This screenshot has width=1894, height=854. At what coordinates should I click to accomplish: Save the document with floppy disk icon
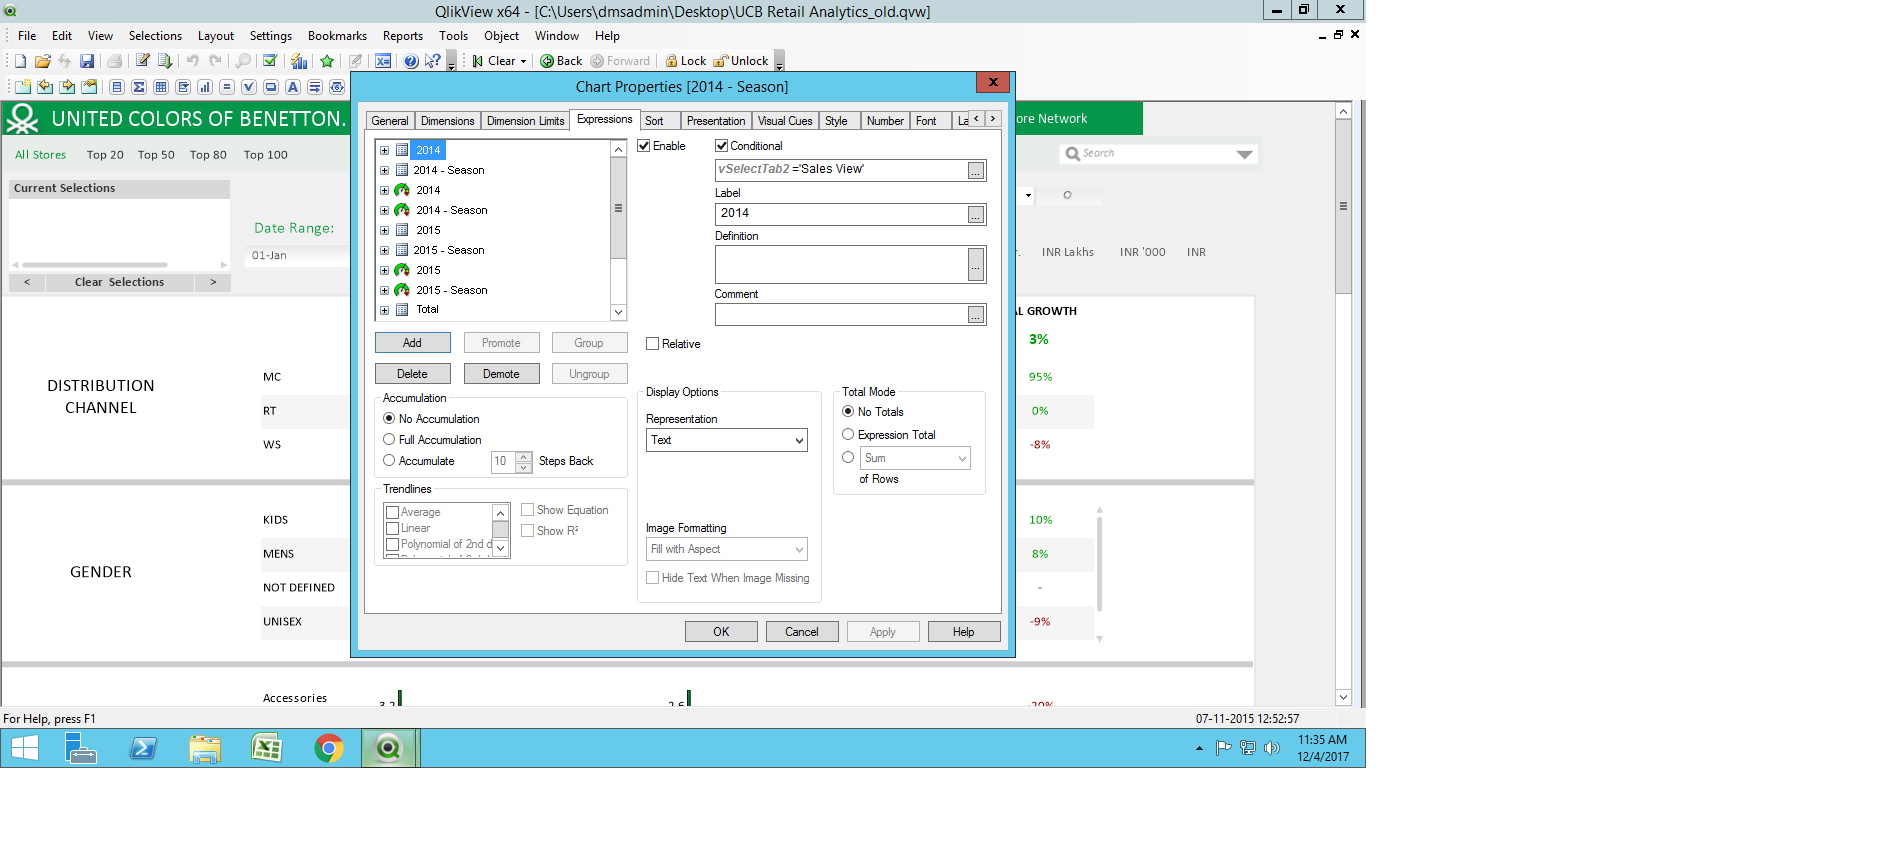pos(87,61)
